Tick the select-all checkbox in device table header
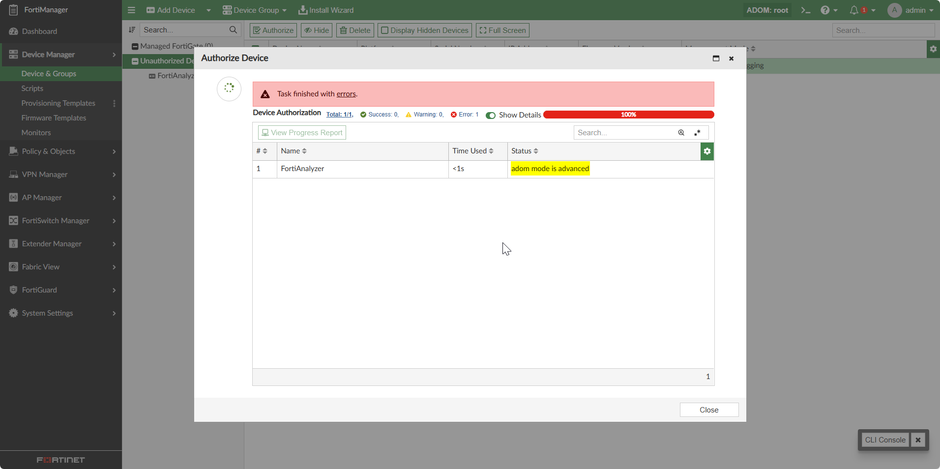The height and width of the screenshot is (469, 940). point(255,49)
